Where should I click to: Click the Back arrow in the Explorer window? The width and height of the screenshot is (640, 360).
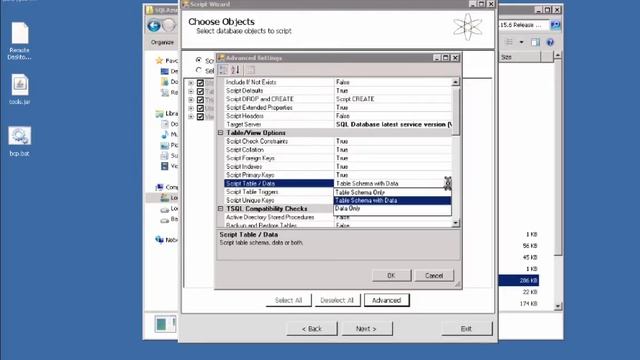tap(154, 26)
